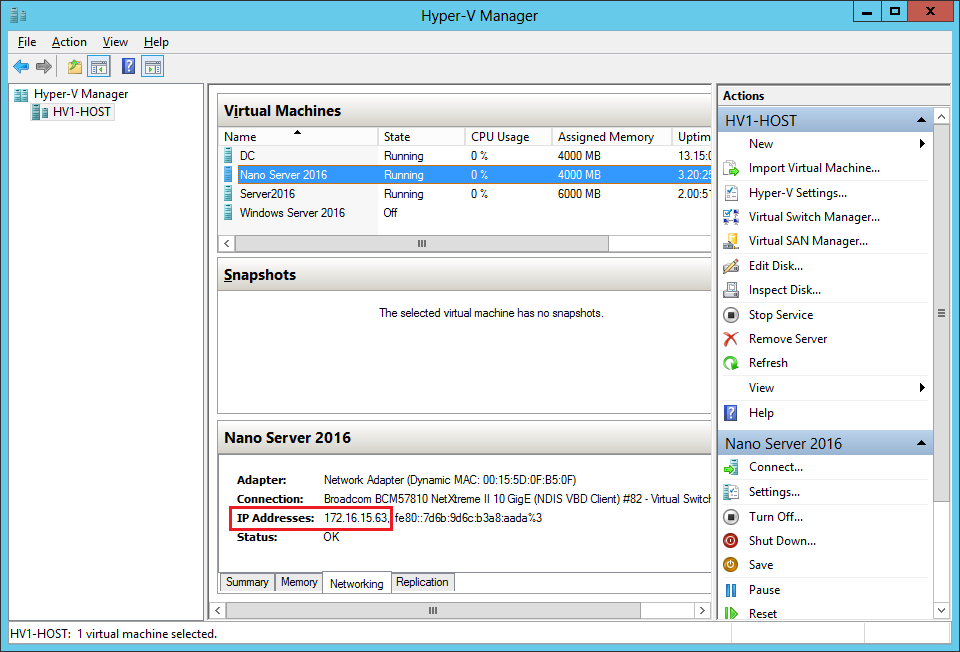Click the details pane scroll right arrow
This screenshot has height=652, width=960.
[702, 610]
